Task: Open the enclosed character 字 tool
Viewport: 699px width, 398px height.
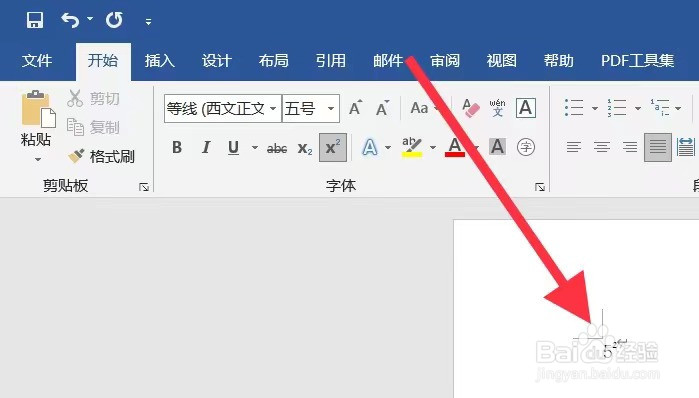Action: click(526, 147)
